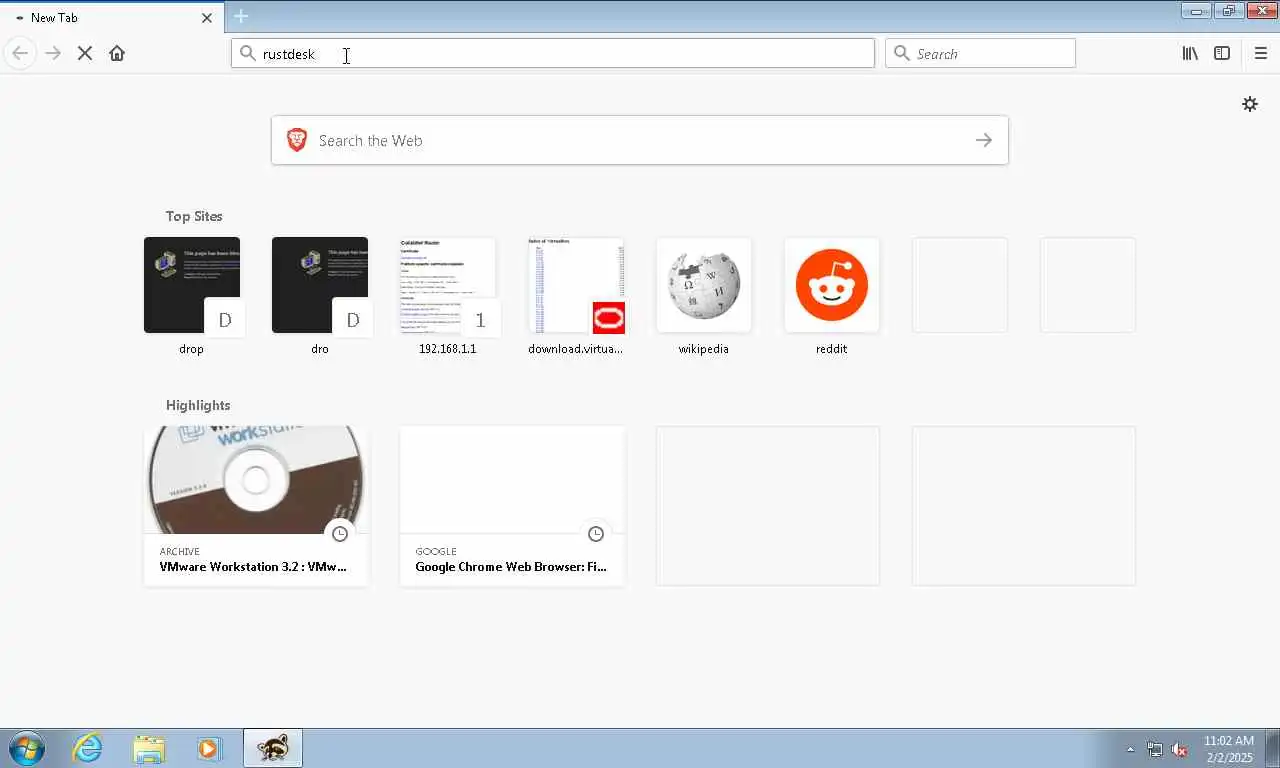Click the toolbar Search box
The height and width of the screenshot is (768, 1280).
980,53
